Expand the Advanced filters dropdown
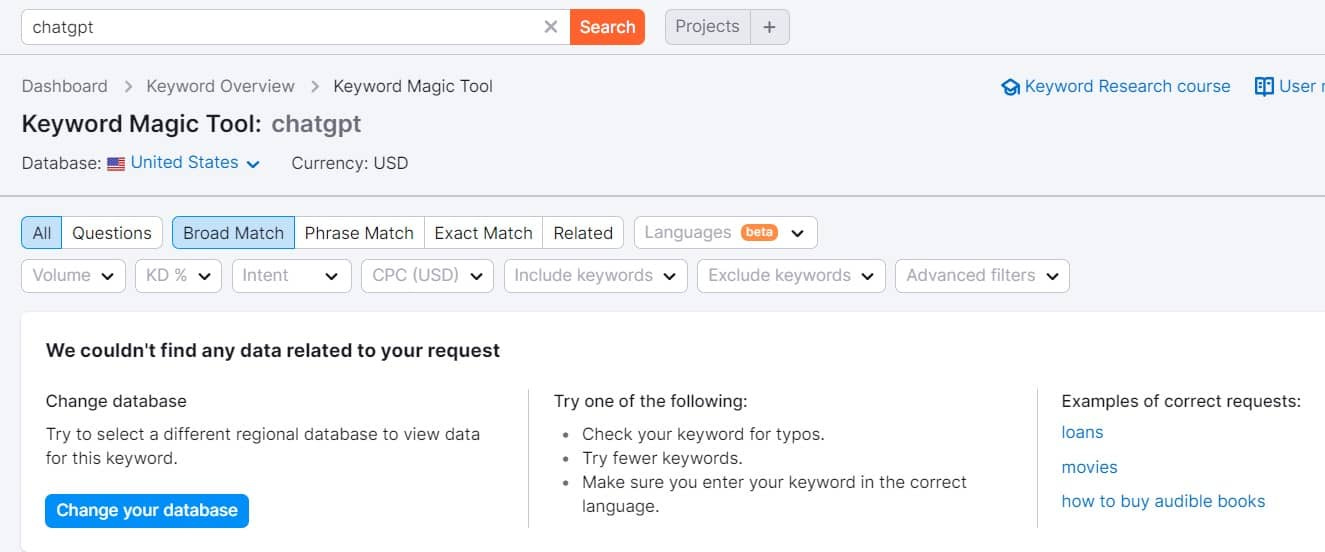1325x552 pixels. pos(982,276)
